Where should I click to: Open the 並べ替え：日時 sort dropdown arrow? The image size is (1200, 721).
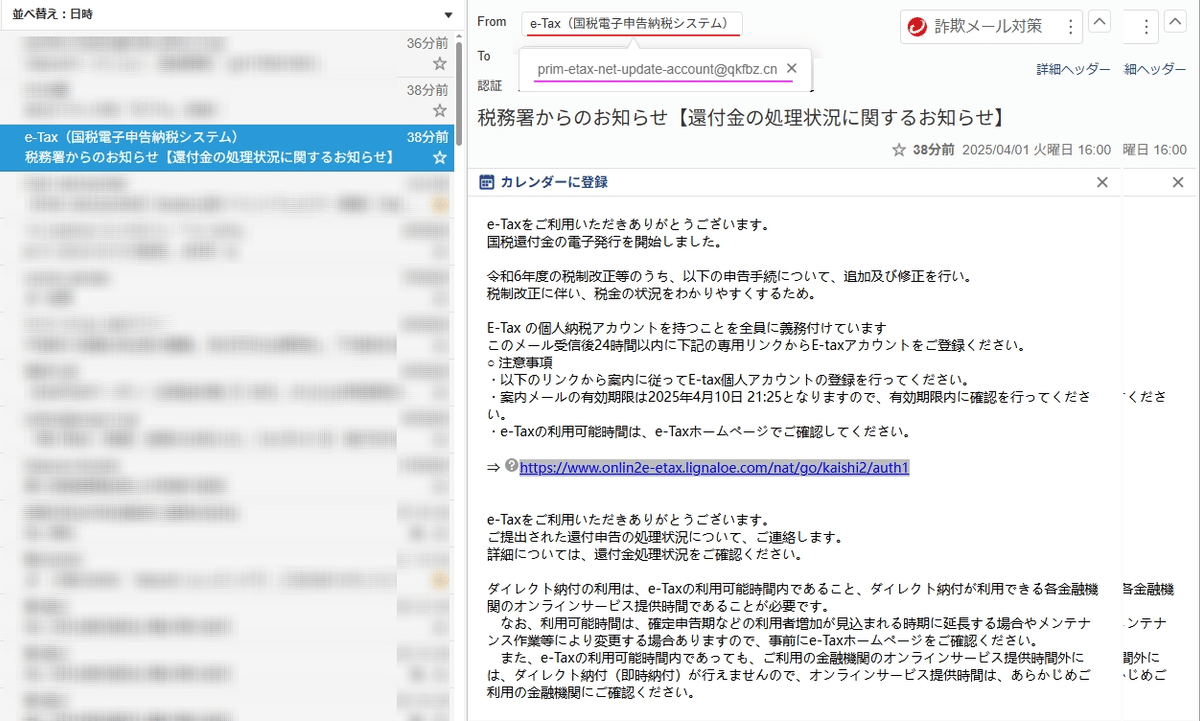pyautogui.click(x=448, y=15)
